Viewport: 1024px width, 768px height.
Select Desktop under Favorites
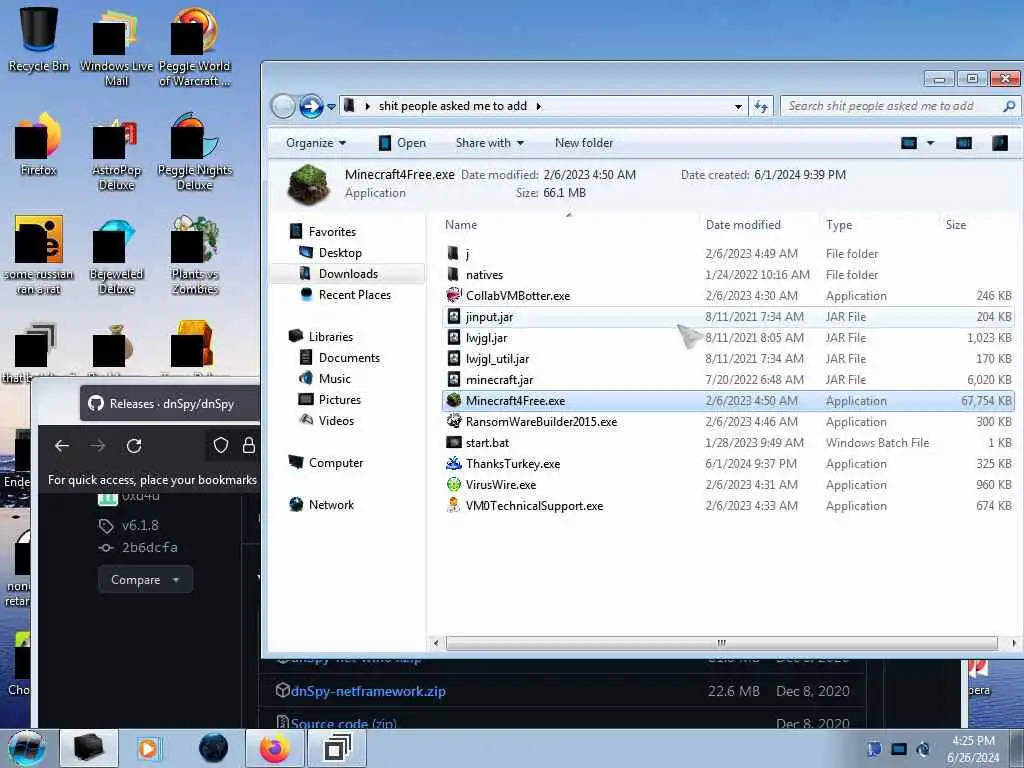pyautogui.click(x=340, y=253)
